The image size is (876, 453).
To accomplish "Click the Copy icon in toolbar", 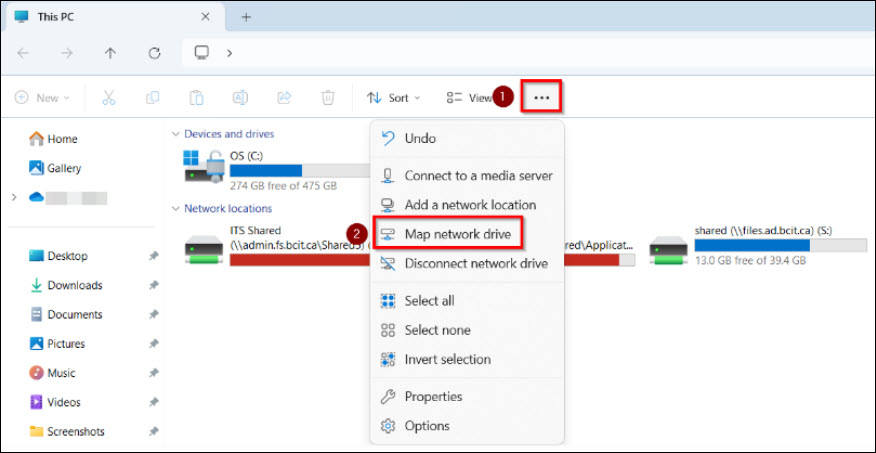I will pyautogui.click(x=153, y=98).
